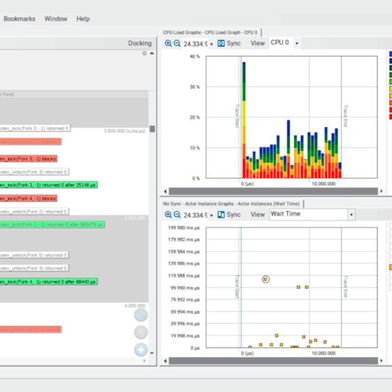Click the trace view scroll-down arrow
The width and height of the screenshot is (392, 392).
click(x=152, y=353)
